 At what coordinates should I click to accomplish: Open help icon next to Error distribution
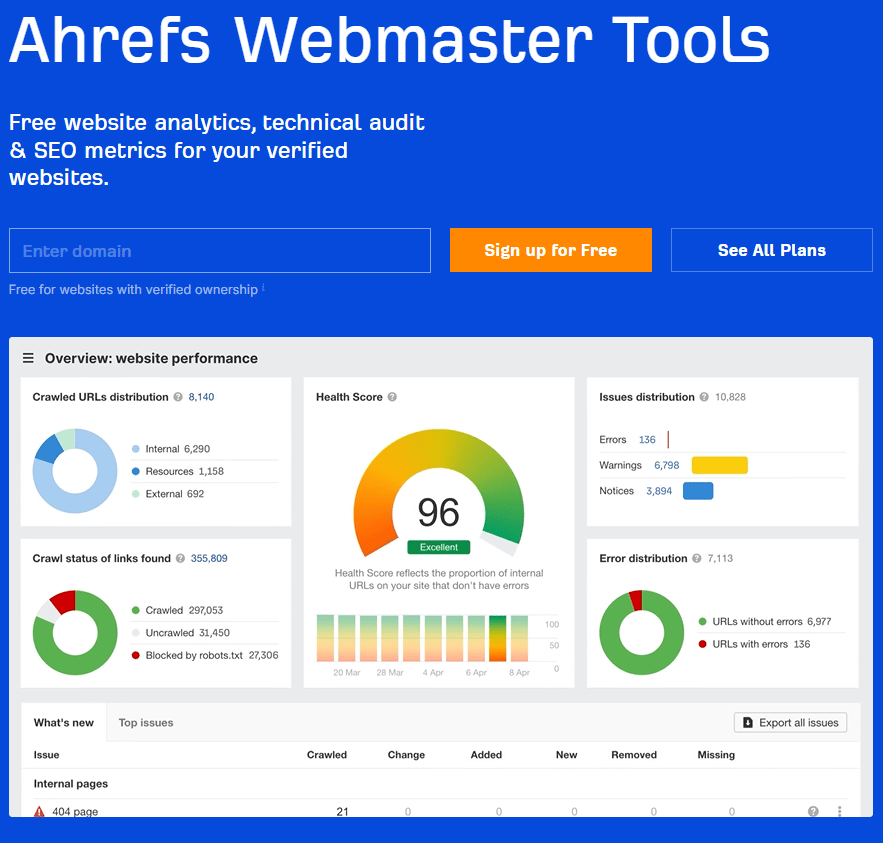click(697, 559)
